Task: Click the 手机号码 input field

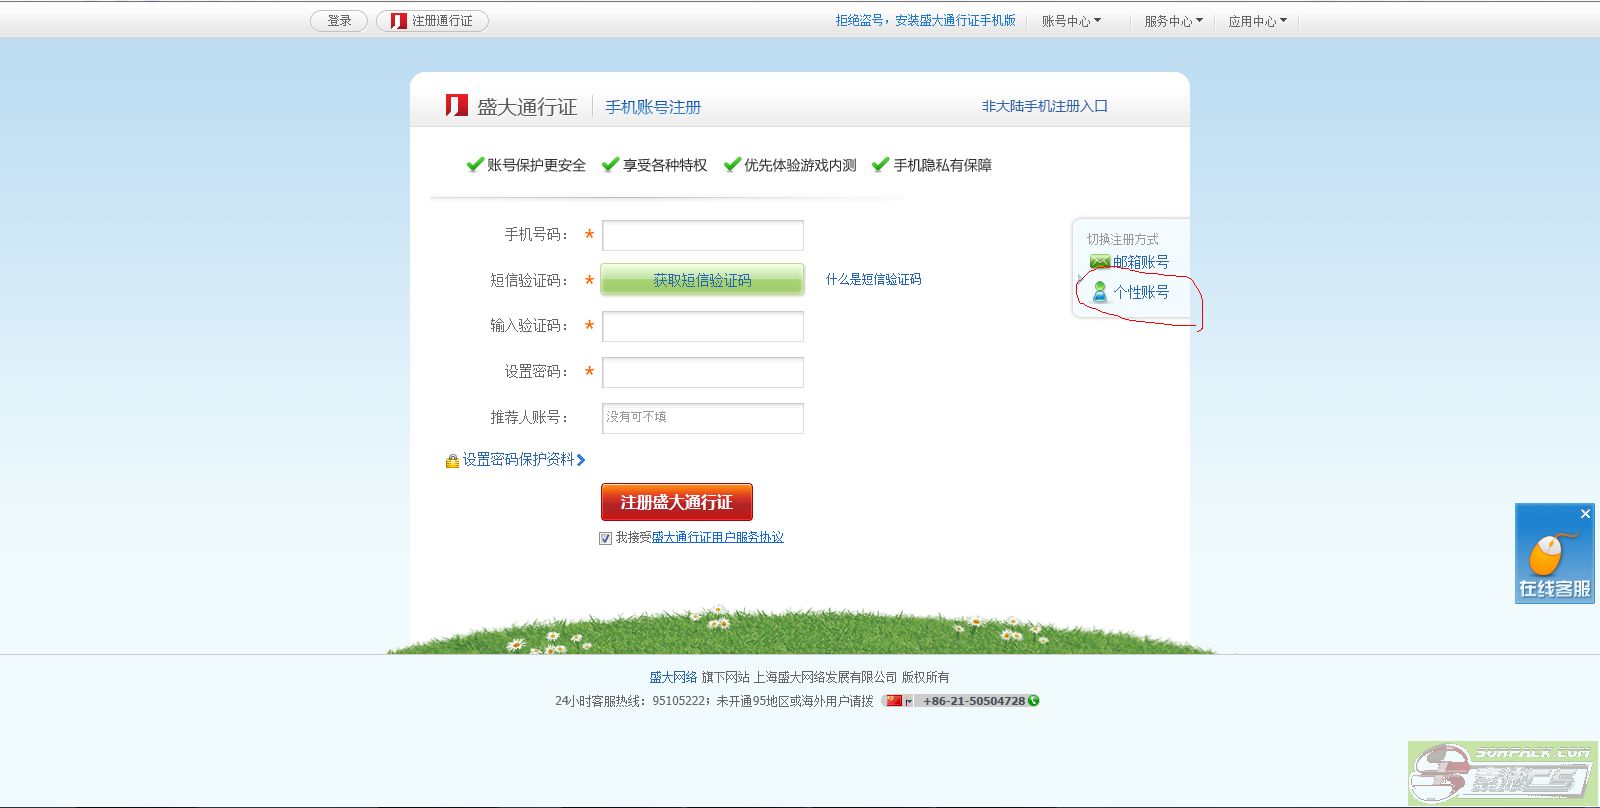Action: tap(702, 235)
